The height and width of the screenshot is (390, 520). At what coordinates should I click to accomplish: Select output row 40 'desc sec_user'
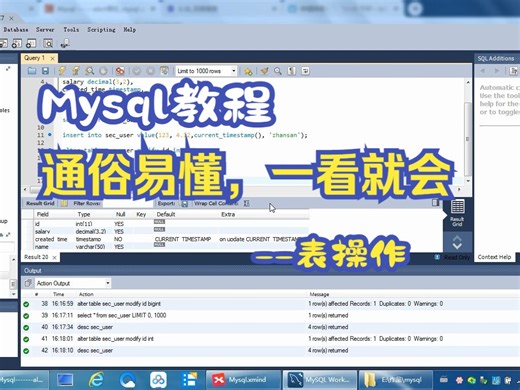[270, 327]
